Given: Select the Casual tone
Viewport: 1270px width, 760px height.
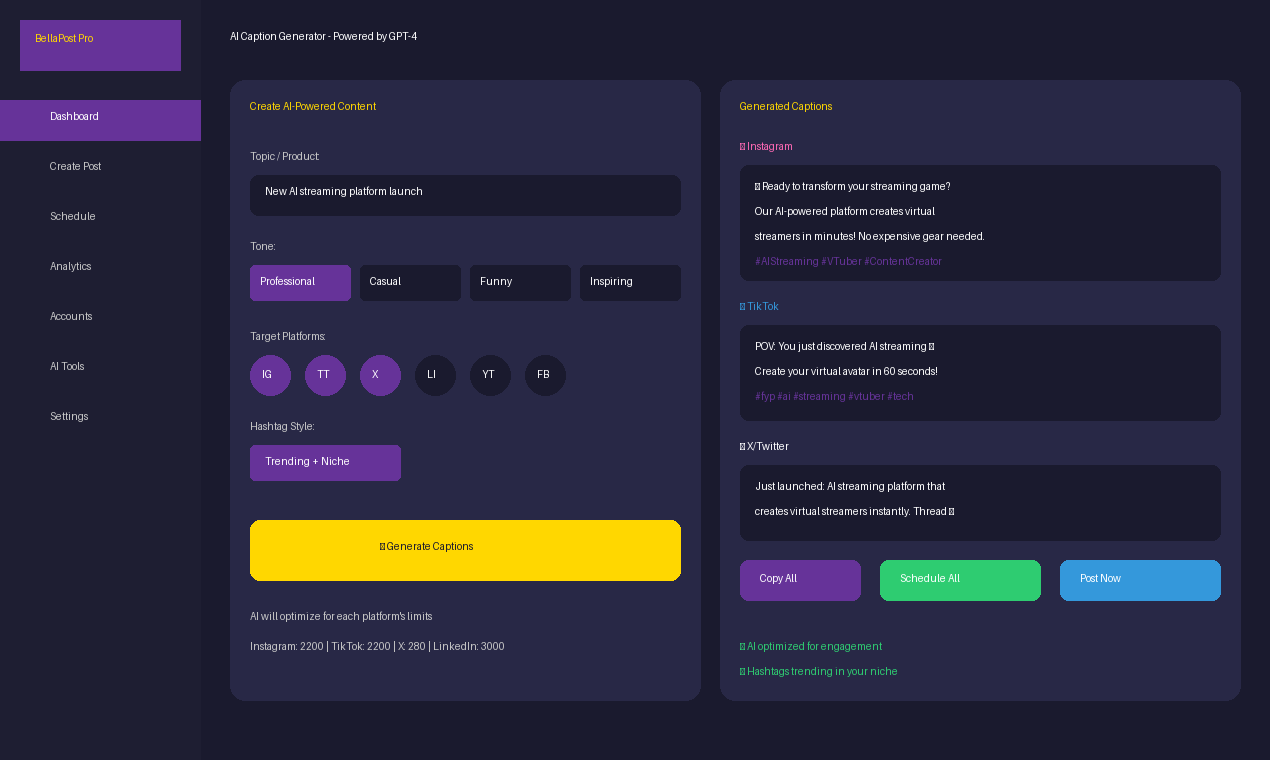Looking at the screenshot, I should [x=410, y=283].
